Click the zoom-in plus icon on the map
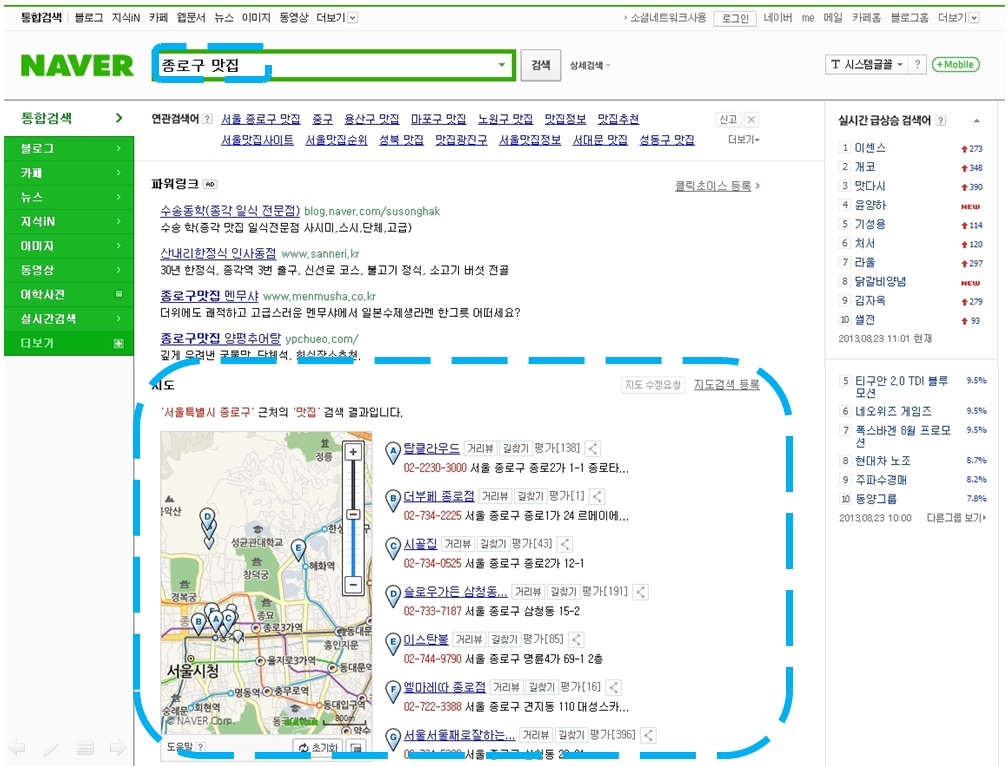This screenshot has height=766, width=1008. pyautogui.click(x=353, y=452)
